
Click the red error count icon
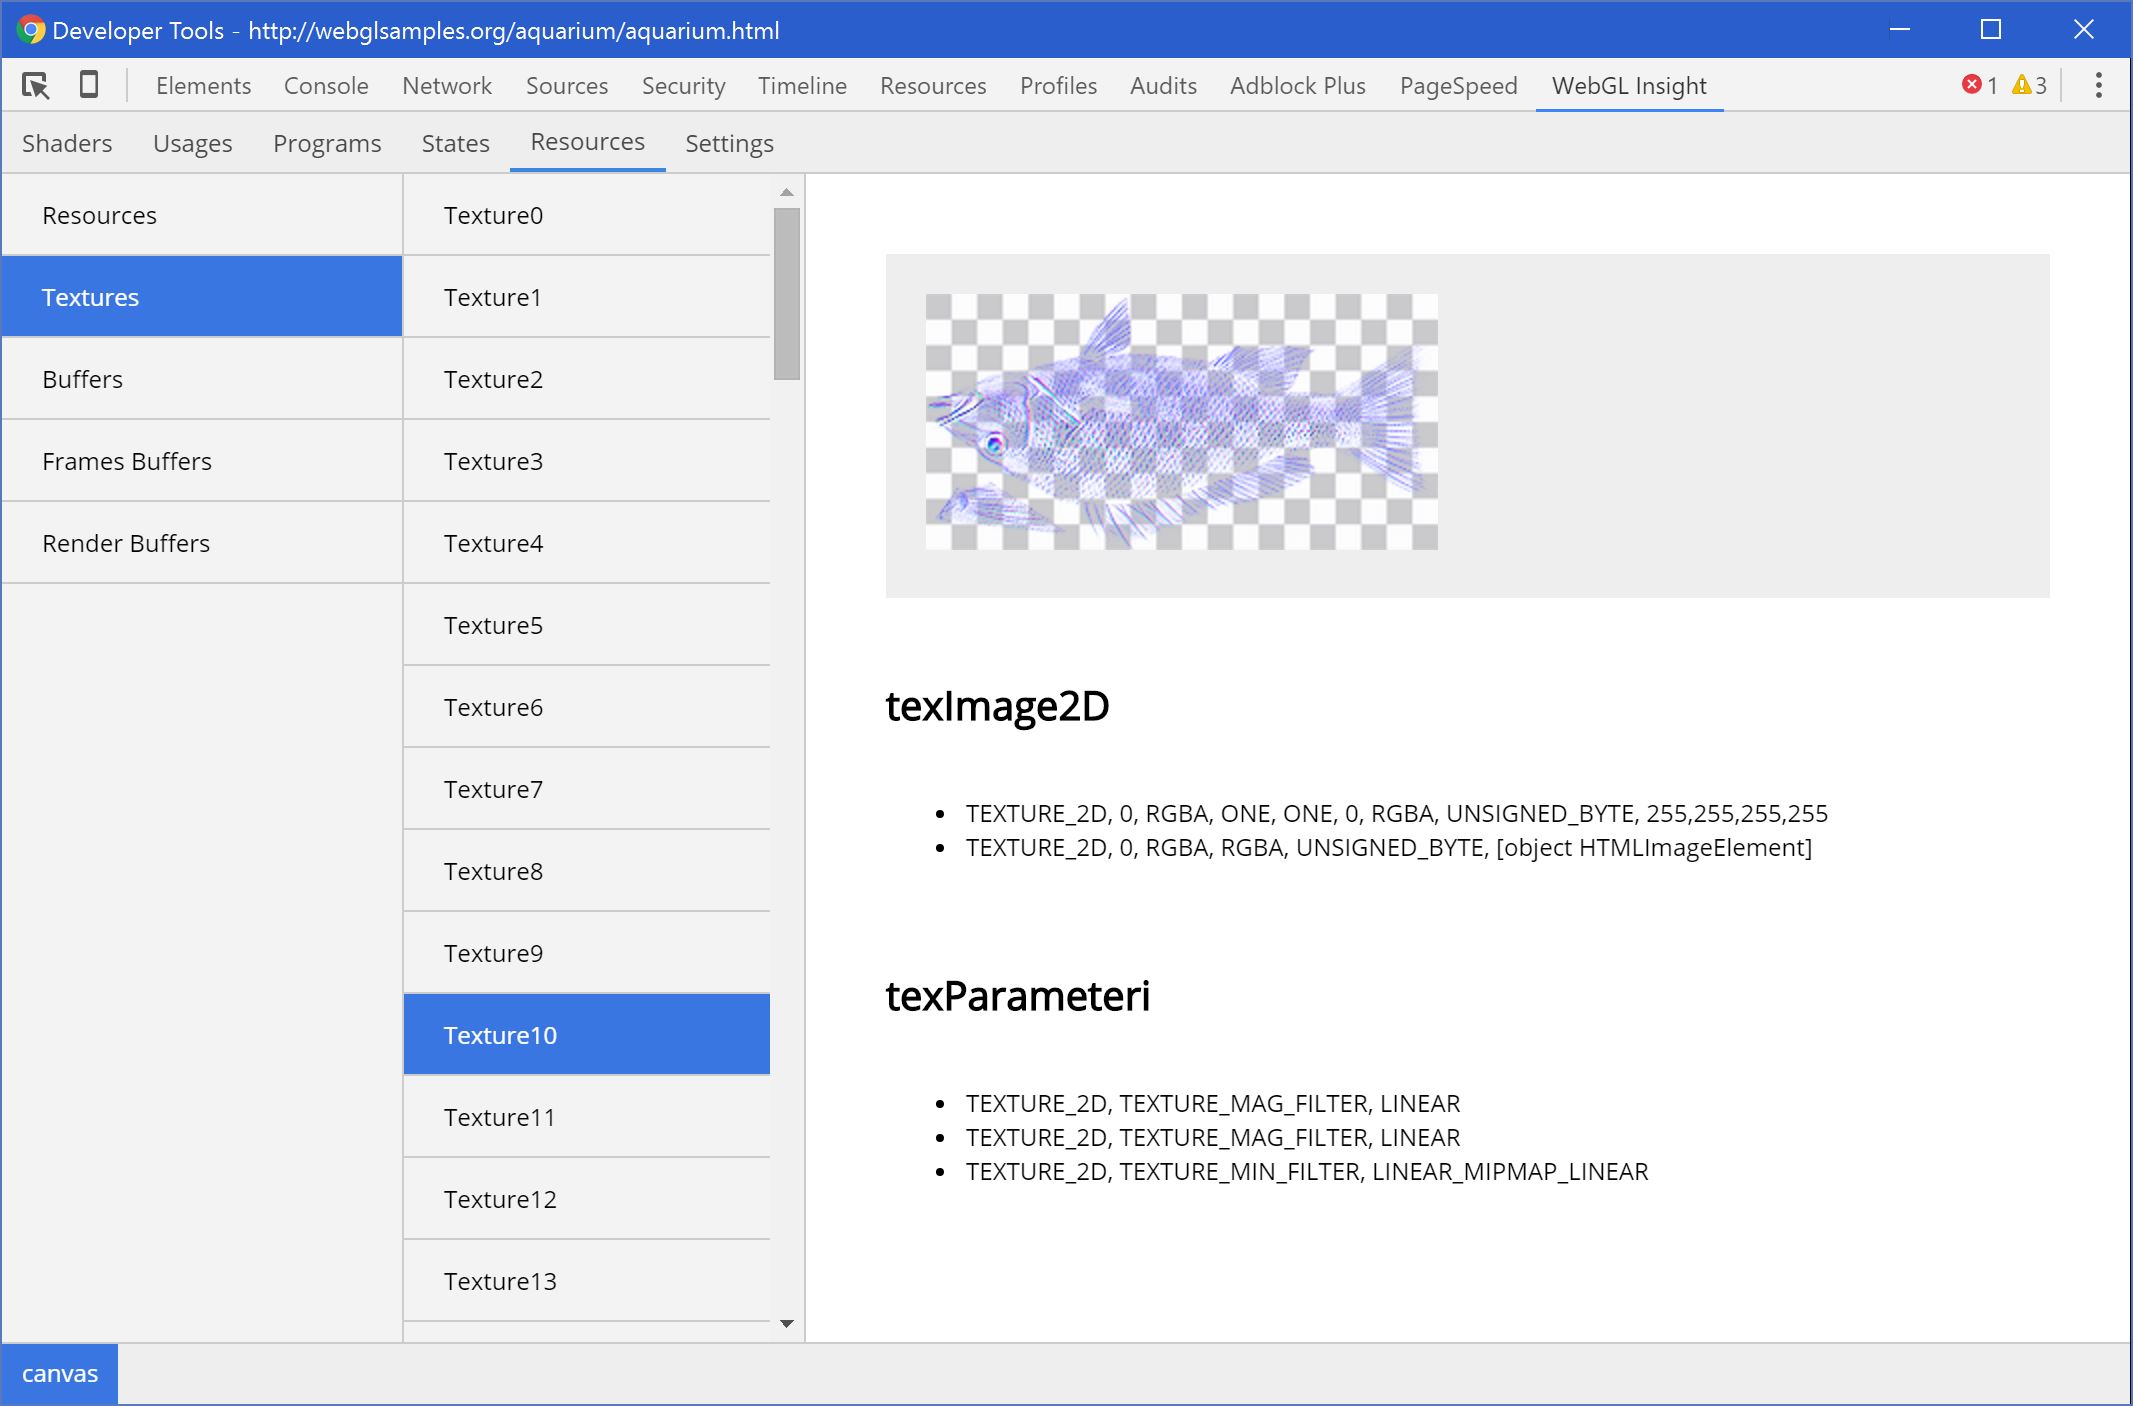[x=1971, y=85]
